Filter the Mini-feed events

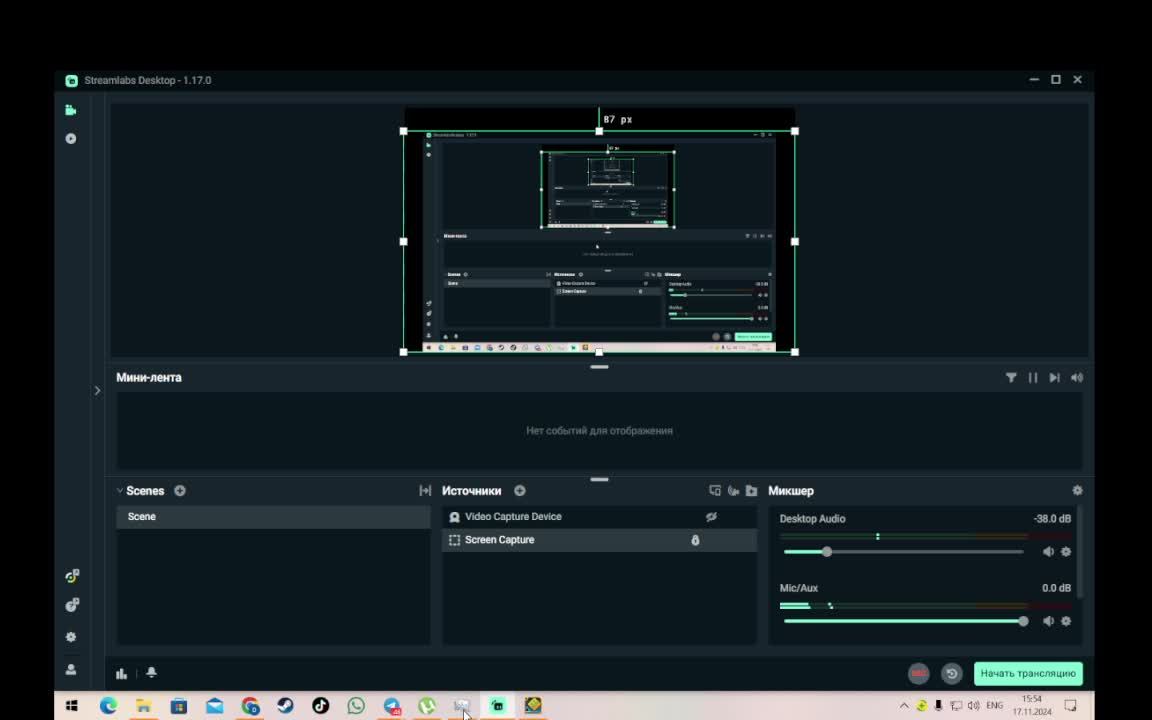[1011, 378]
